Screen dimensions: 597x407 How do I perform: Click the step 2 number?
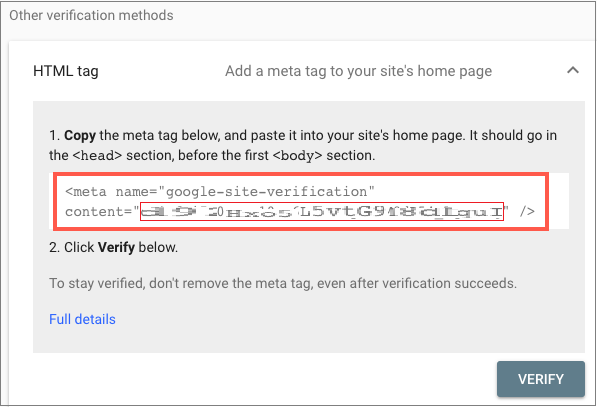click(x=54, y=247)
